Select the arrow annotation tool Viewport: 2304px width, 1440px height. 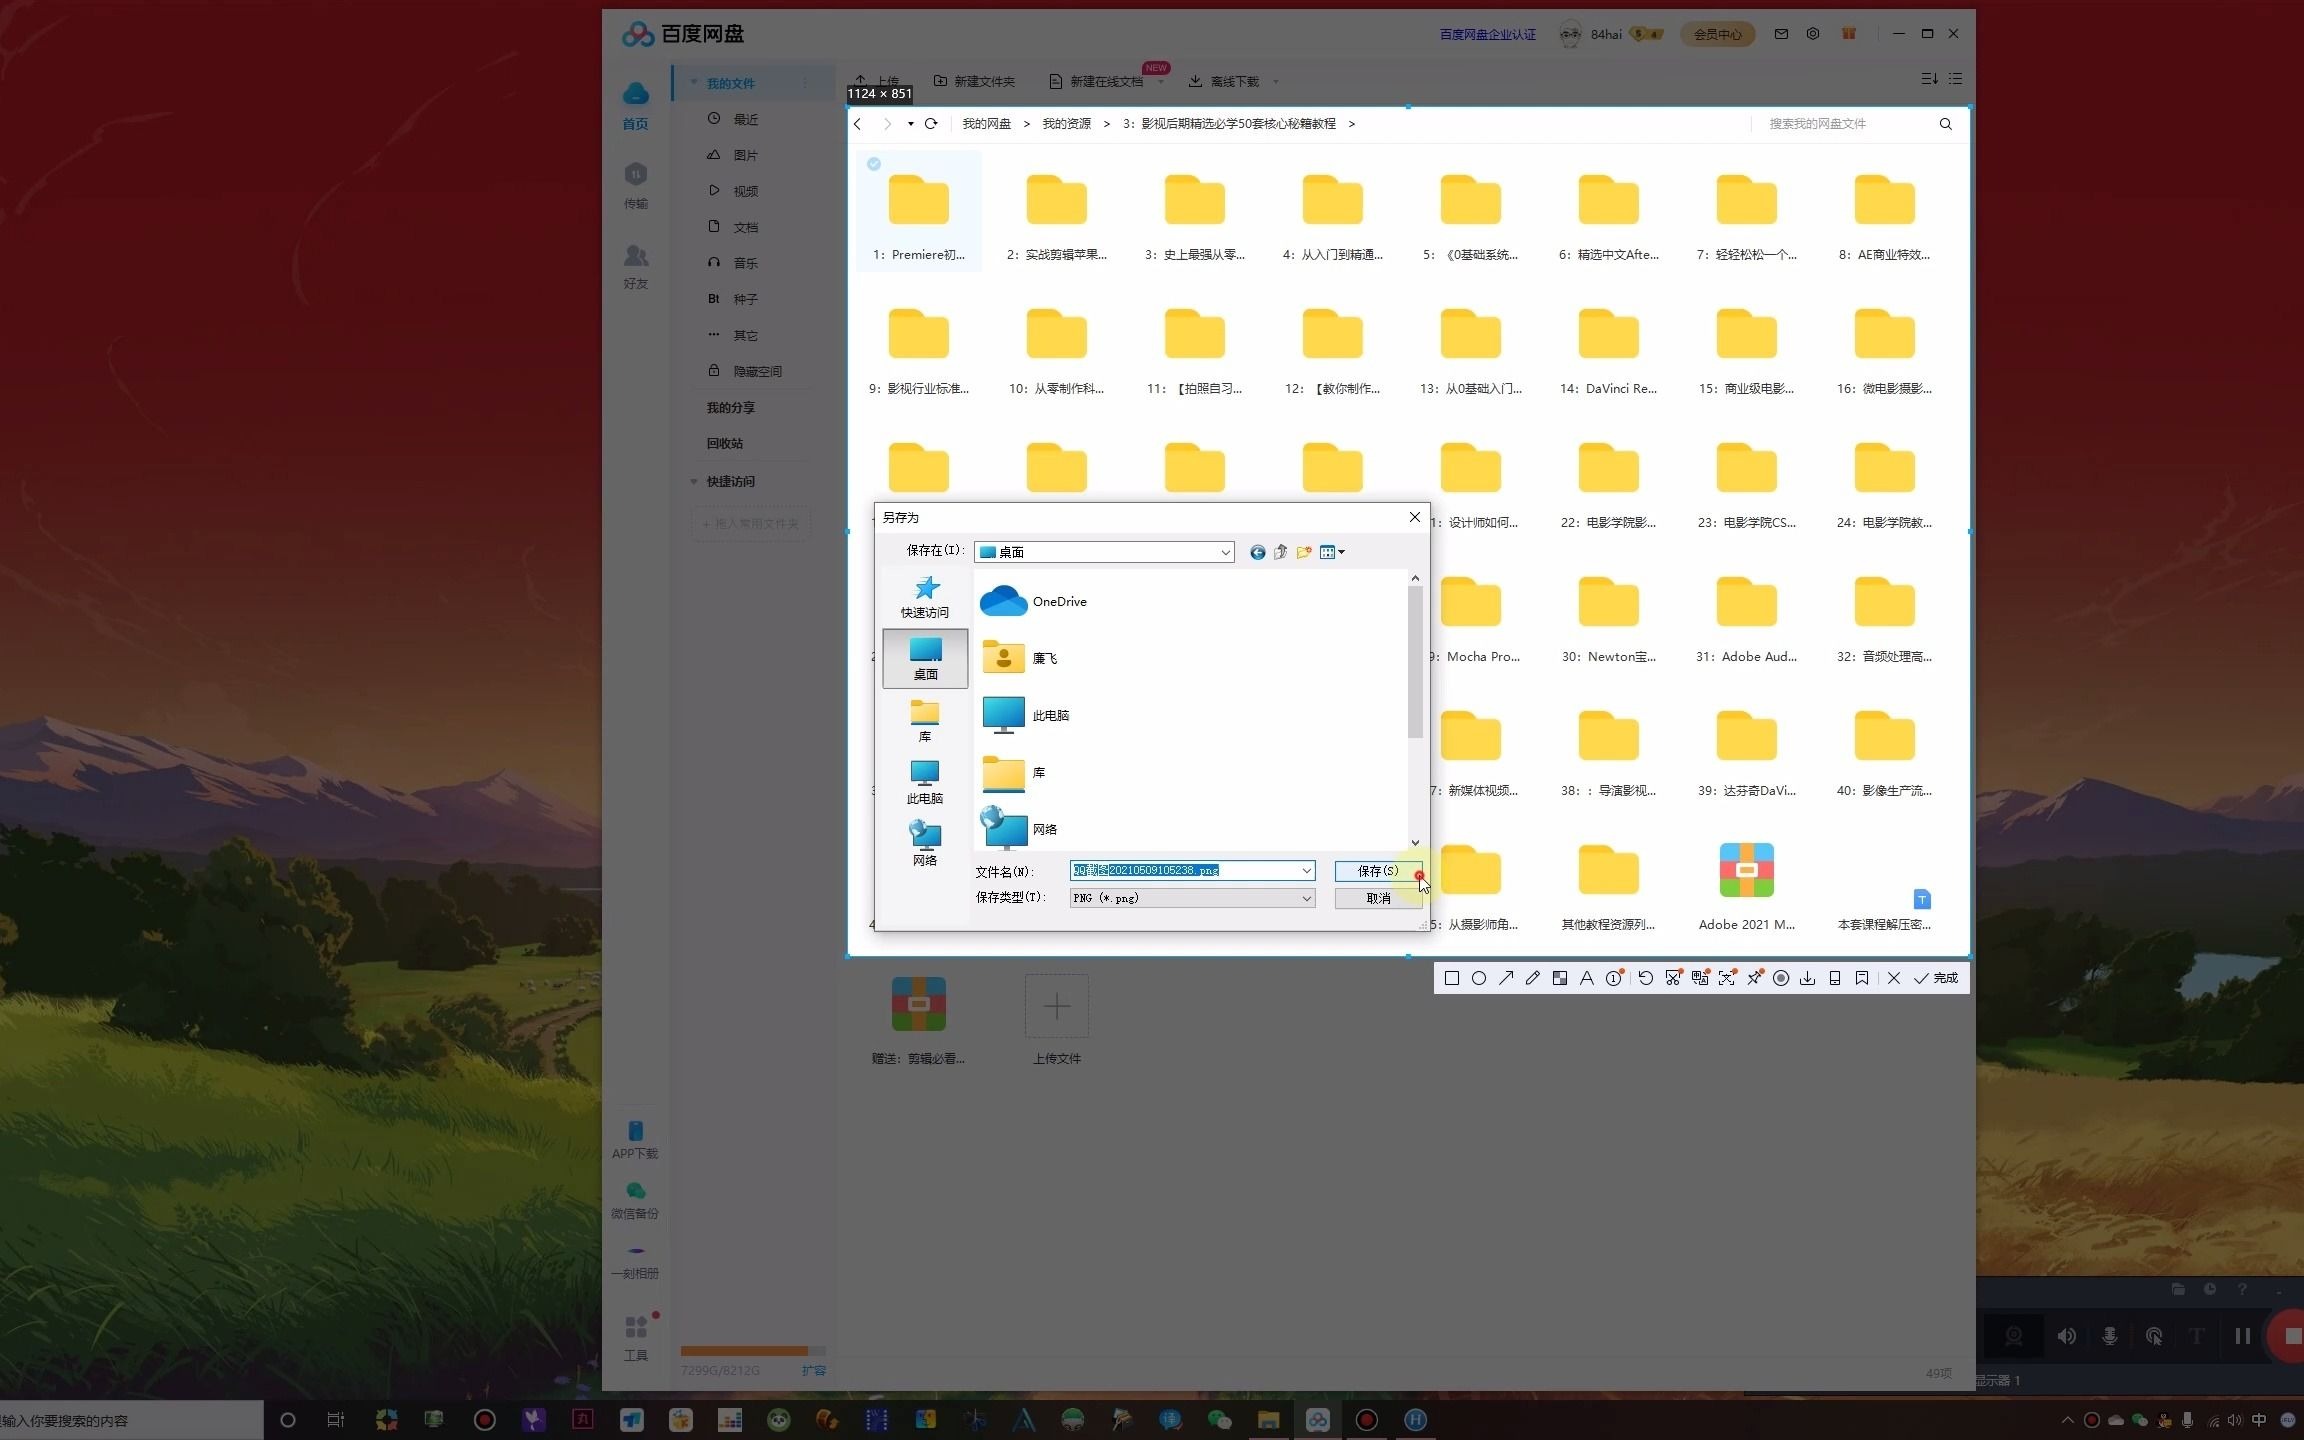(x=1506, y=978)
